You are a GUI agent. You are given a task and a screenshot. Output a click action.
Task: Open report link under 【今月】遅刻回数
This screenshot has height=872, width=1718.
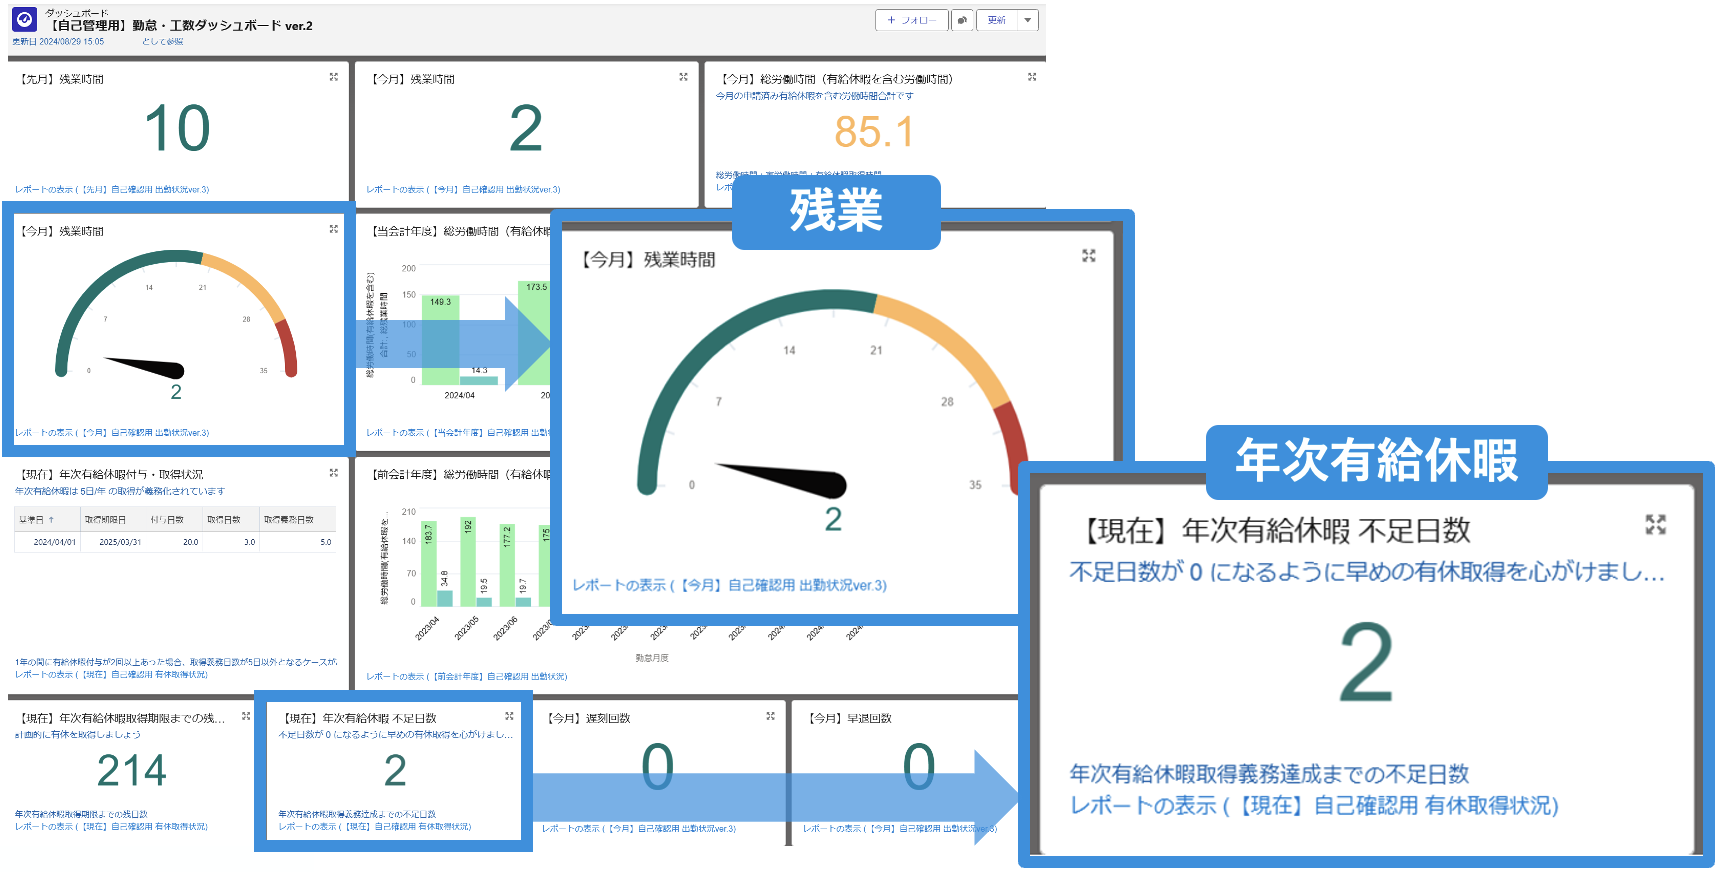639,829
